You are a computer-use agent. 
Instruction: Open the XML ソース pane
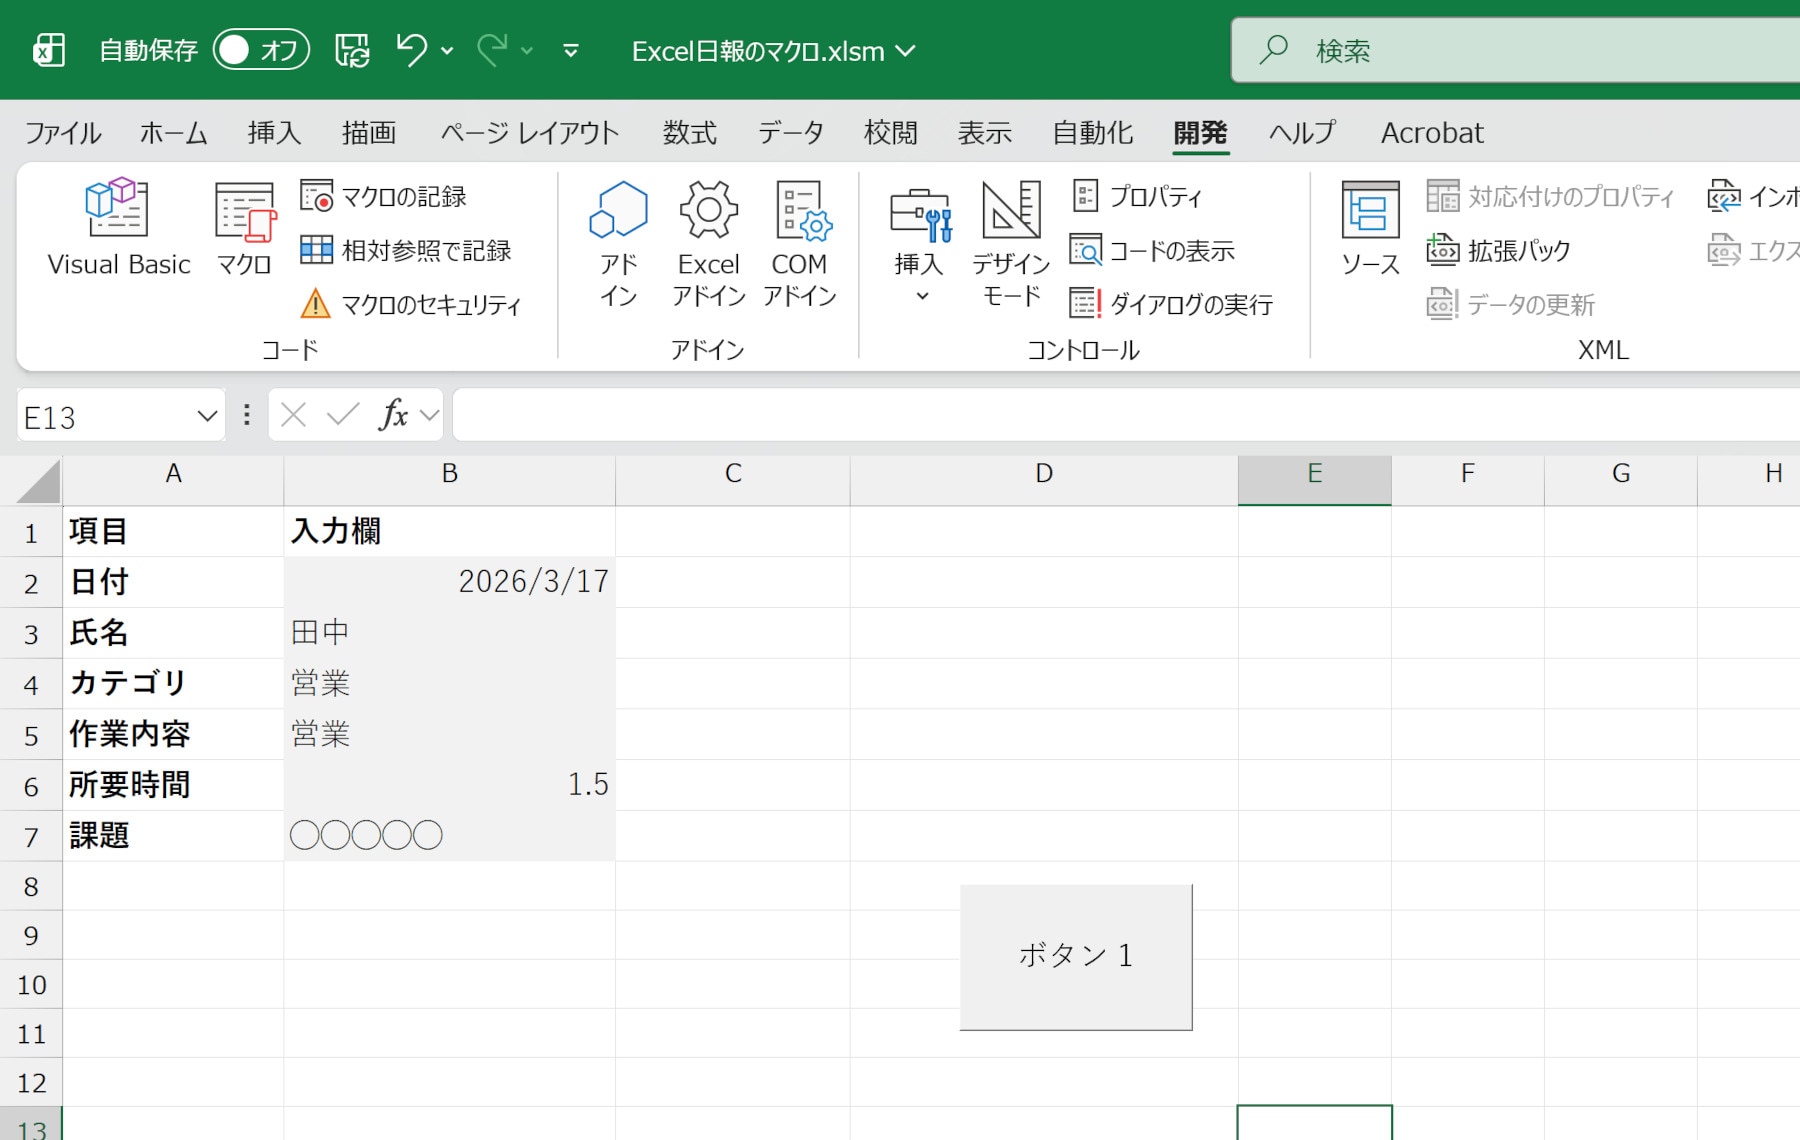tap(1370, 228)
